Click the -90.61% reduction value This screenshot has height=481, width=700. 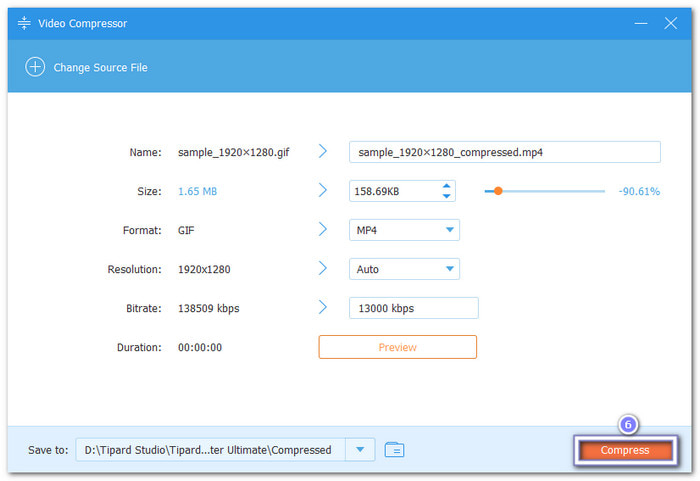coord(639,191)
